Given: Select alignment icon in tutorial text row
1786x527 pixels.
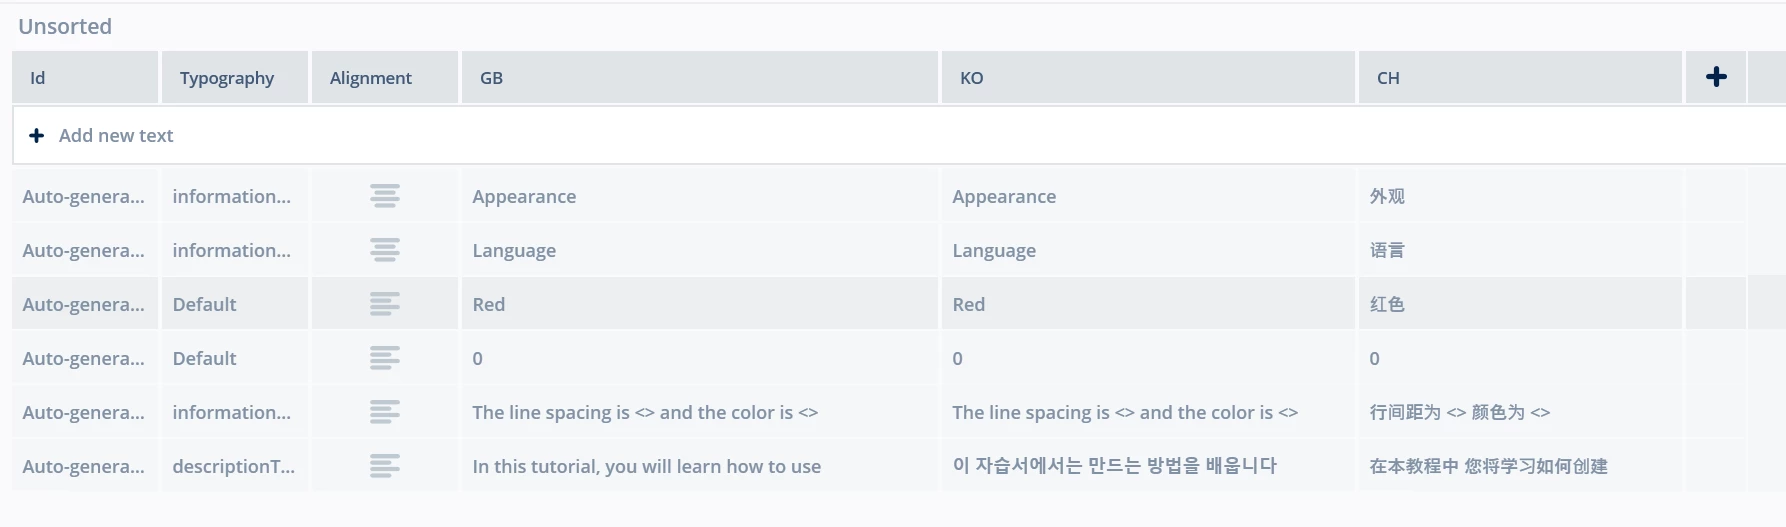Looking at the screenshot, I should point(385,466).
